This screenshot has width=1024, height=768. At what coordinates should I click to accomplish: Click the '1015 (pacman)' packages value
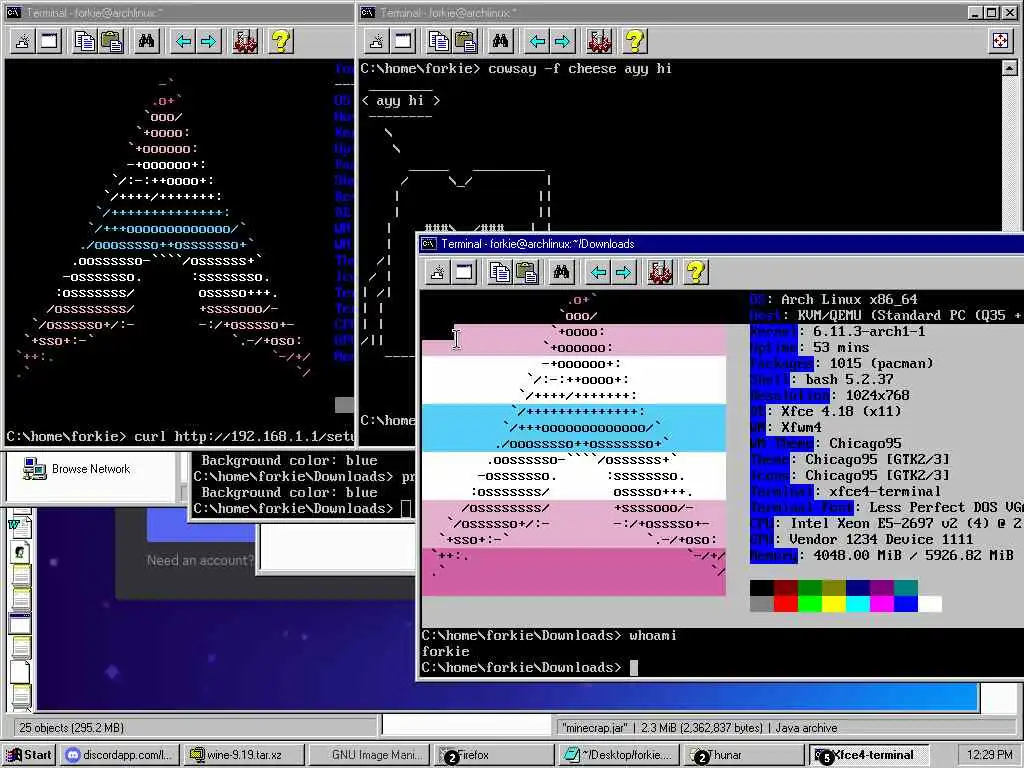point(882,363)
